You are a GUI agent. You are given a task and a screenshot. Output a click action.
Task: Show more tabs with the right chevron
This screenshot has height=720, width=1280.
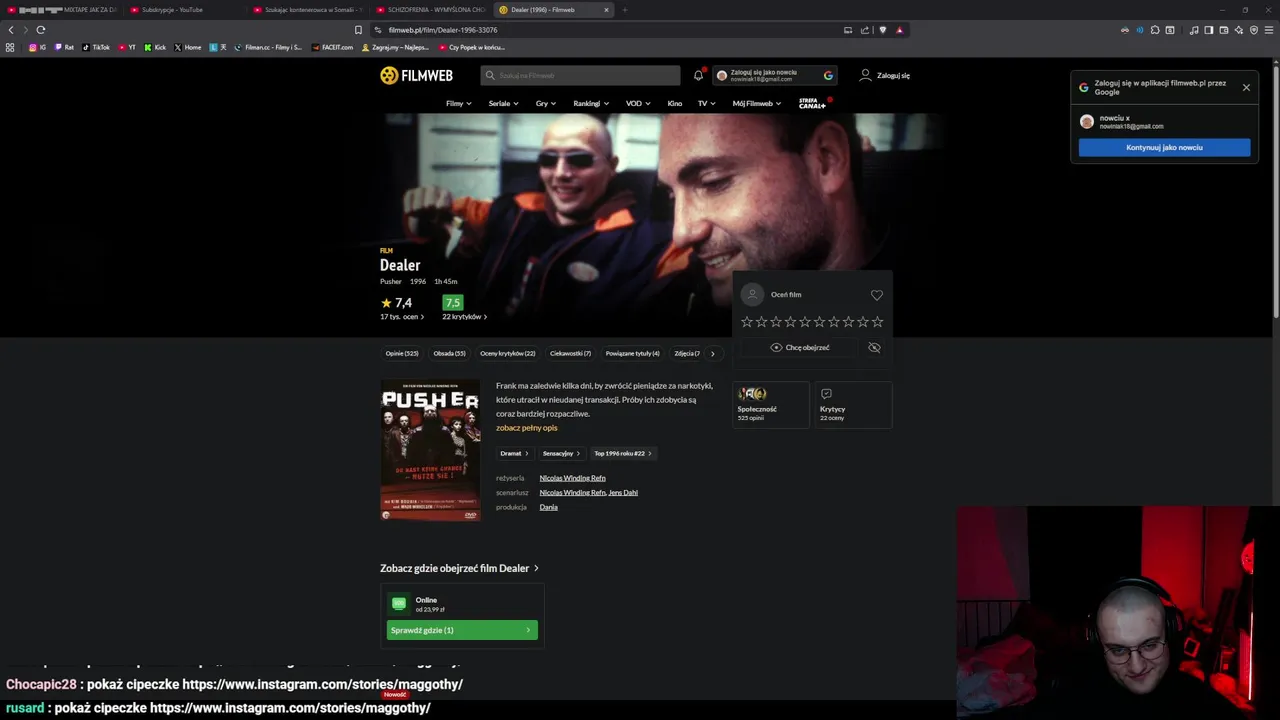[x=712, y=353]
